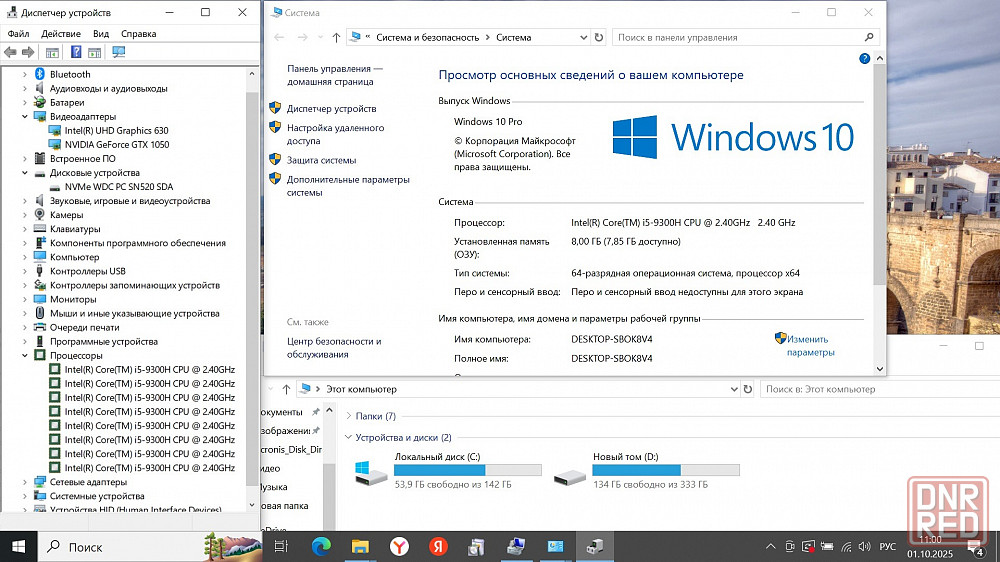Click the Изменить параметры link

pyautogui.click(x=809, y=346)
